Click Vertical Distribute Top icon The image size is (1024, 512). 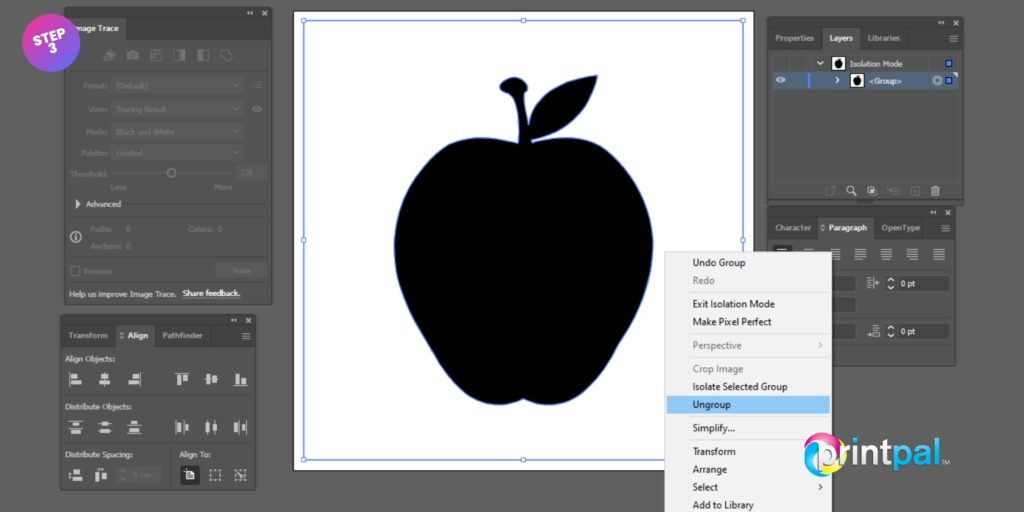pyautogui.click(x=76, y=428)
